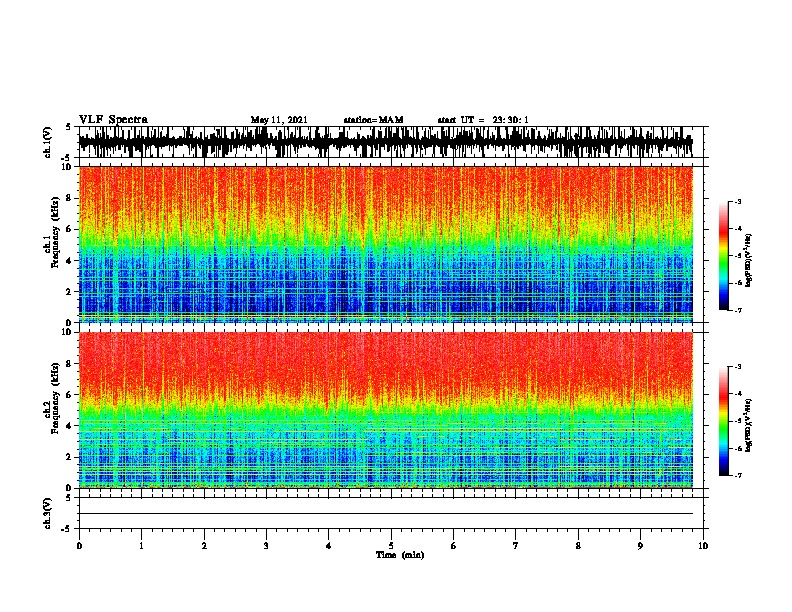The image size is (792, 612).
Task: Click time axis tick label '0'
Action: [x=79, y=545]
